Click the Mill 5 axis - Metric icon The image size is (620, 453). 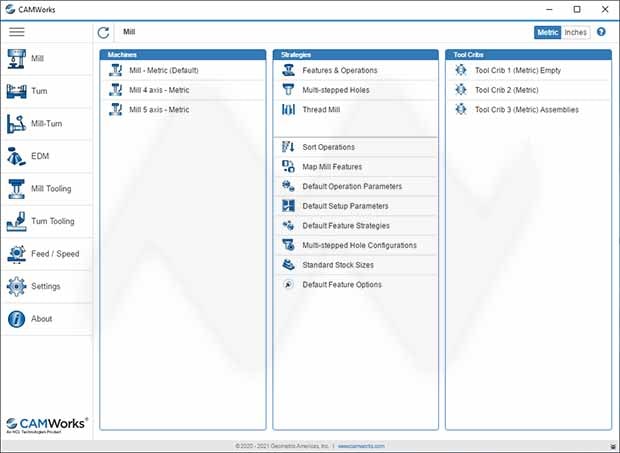pos(115,109)
